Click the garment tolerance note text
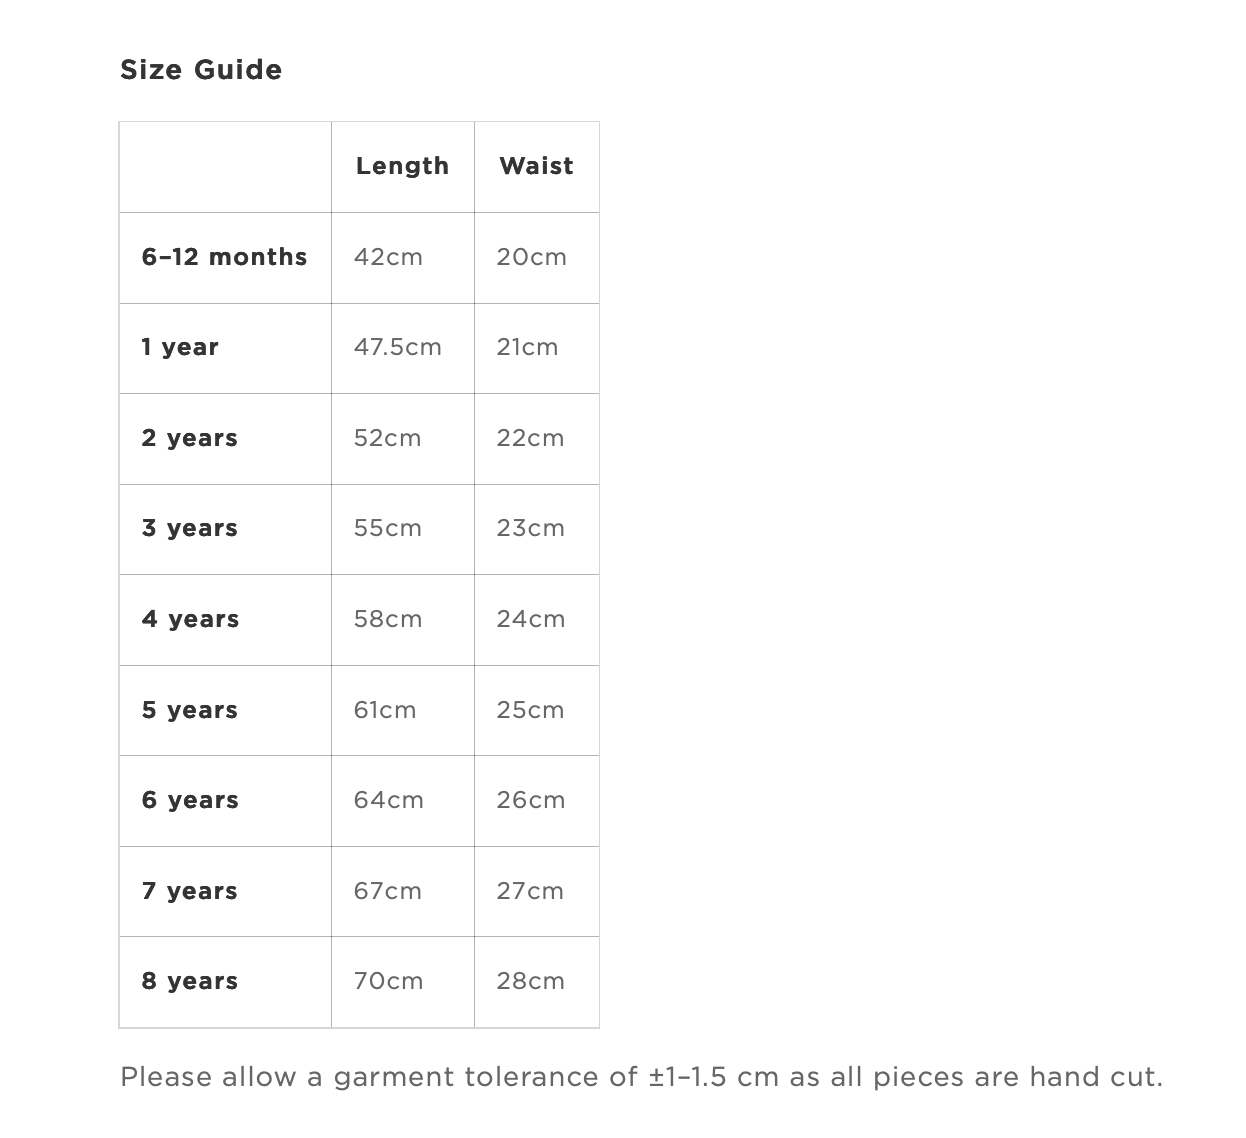The image size is (1246, 1138). point(641,1077)
